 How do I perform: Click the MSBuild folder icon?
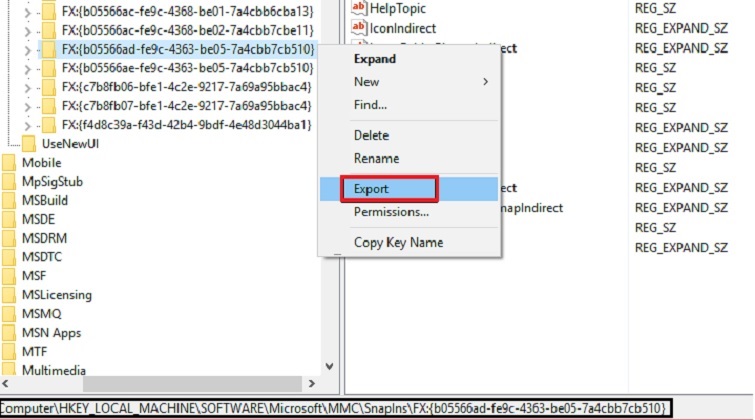9,201
